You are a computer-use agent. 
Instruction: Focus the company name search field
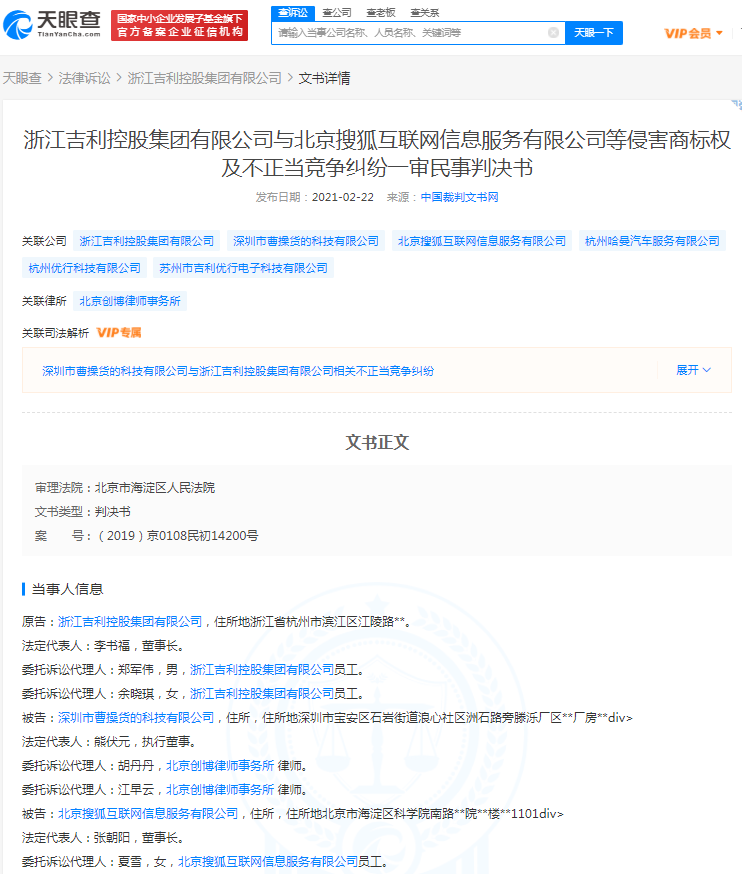[x=410, y=33]
